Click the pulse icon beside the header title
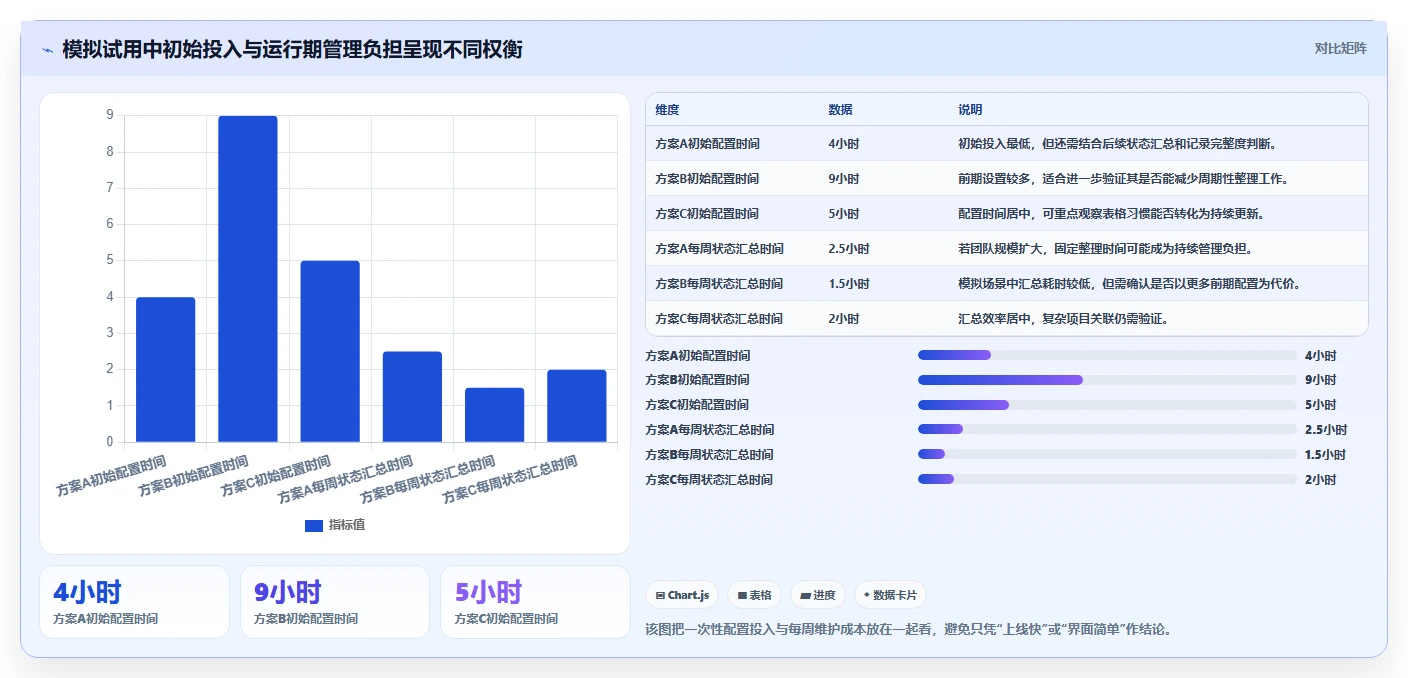Viewport: 1408px width, 678px height. [x=48, y=50]
